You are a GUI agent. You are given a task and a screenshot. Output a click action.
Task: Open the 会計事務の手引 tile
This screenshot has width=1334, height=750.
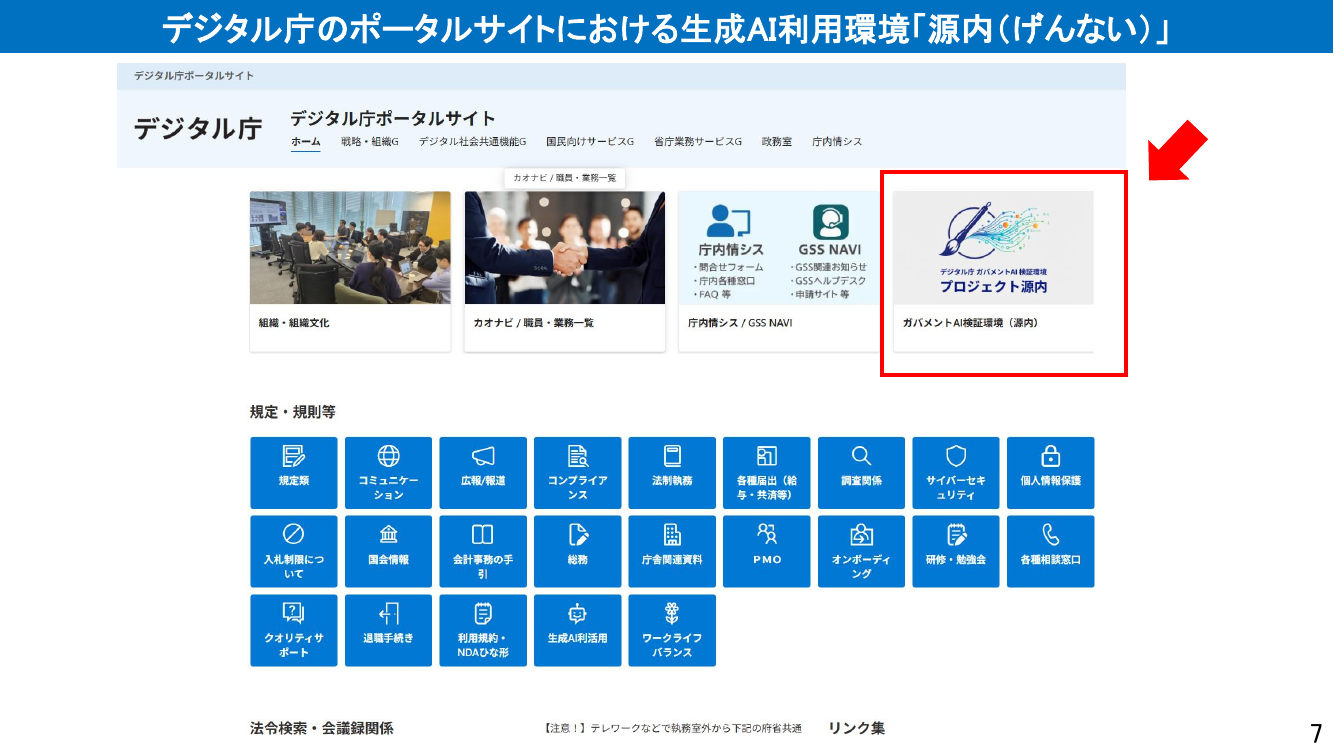point(483,551)
